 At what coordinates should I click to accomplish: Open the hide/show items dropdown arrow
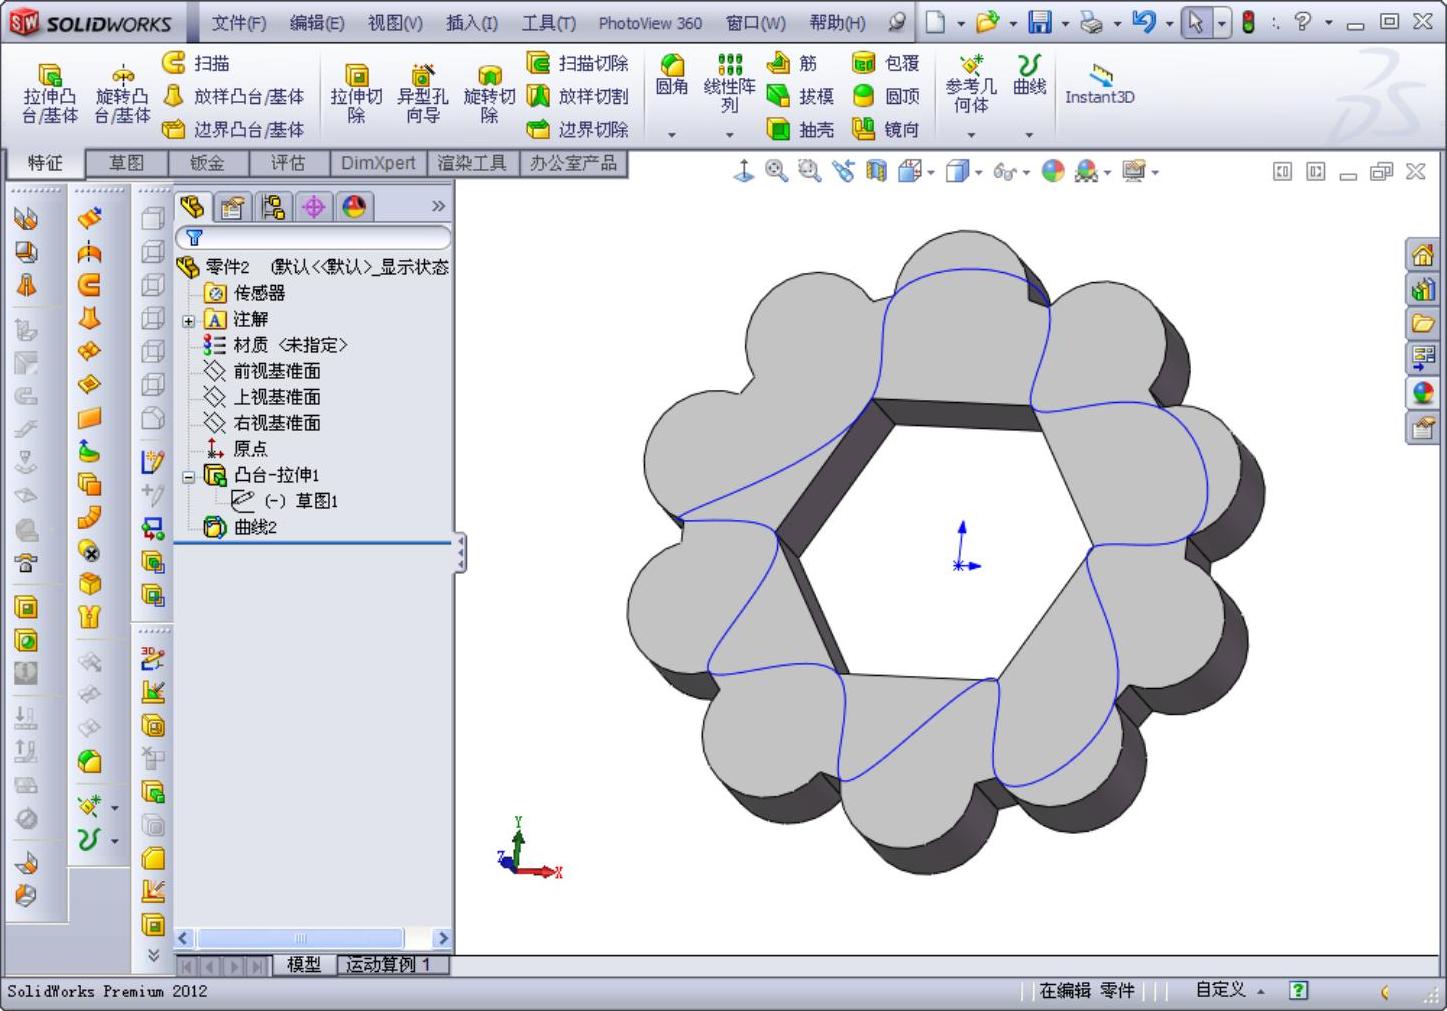click(1026, 173)
